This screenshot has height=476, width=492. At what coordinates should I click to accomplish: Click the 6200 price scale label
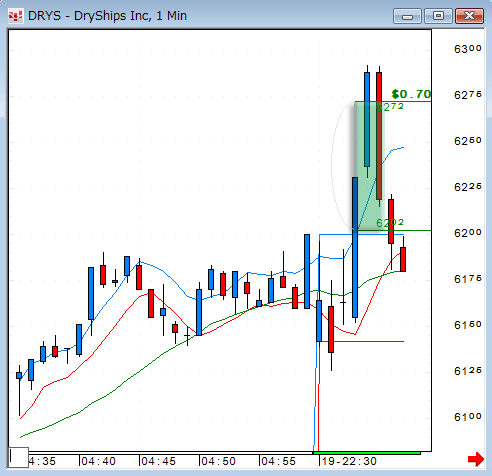pos(468,233)
